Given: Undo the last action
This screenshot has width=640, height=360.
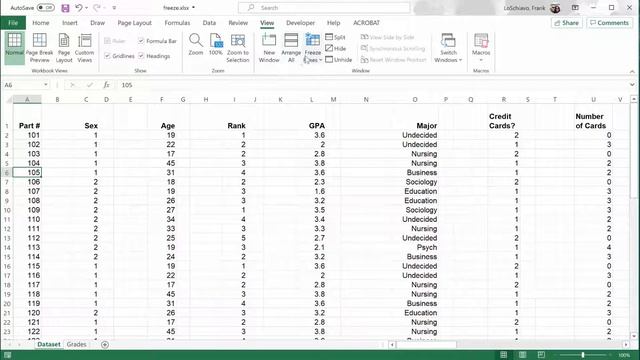Looking at the screenshot, I should [x=79, y=8].
